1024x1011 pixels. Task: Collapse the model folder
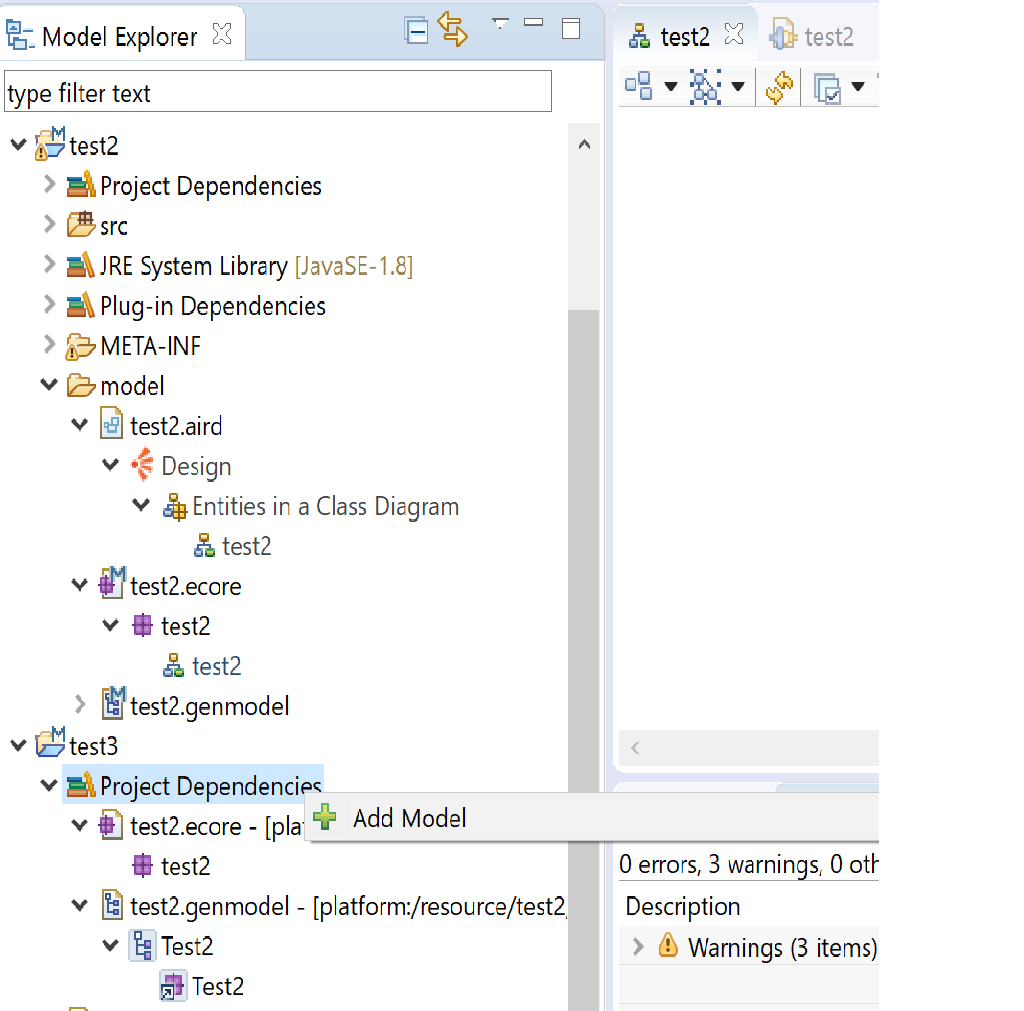[x=49, y=385]
